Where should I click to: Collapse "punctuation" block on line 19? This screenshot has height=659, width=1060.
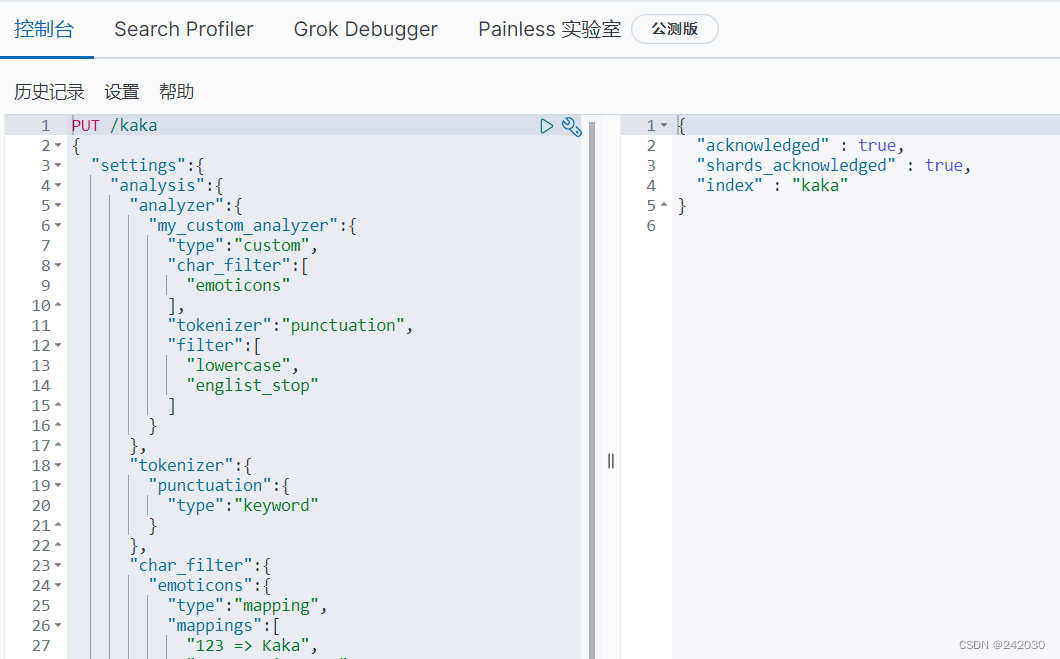(58, 485)
